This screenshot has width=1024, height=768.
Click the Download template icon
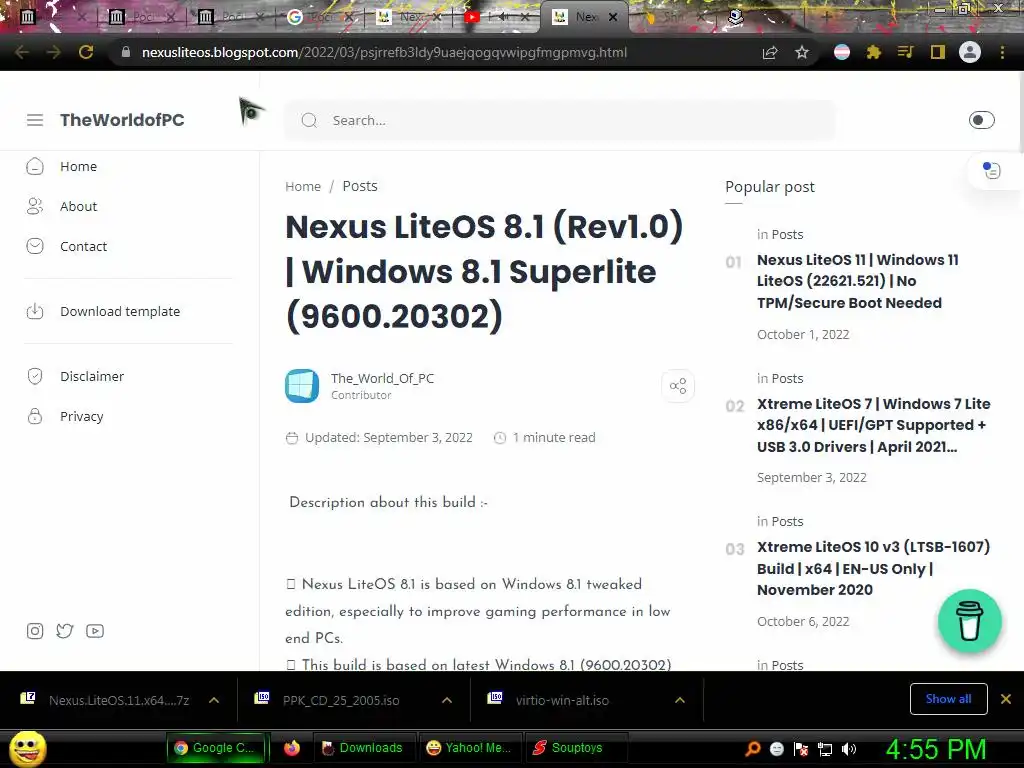coord(35,312)
